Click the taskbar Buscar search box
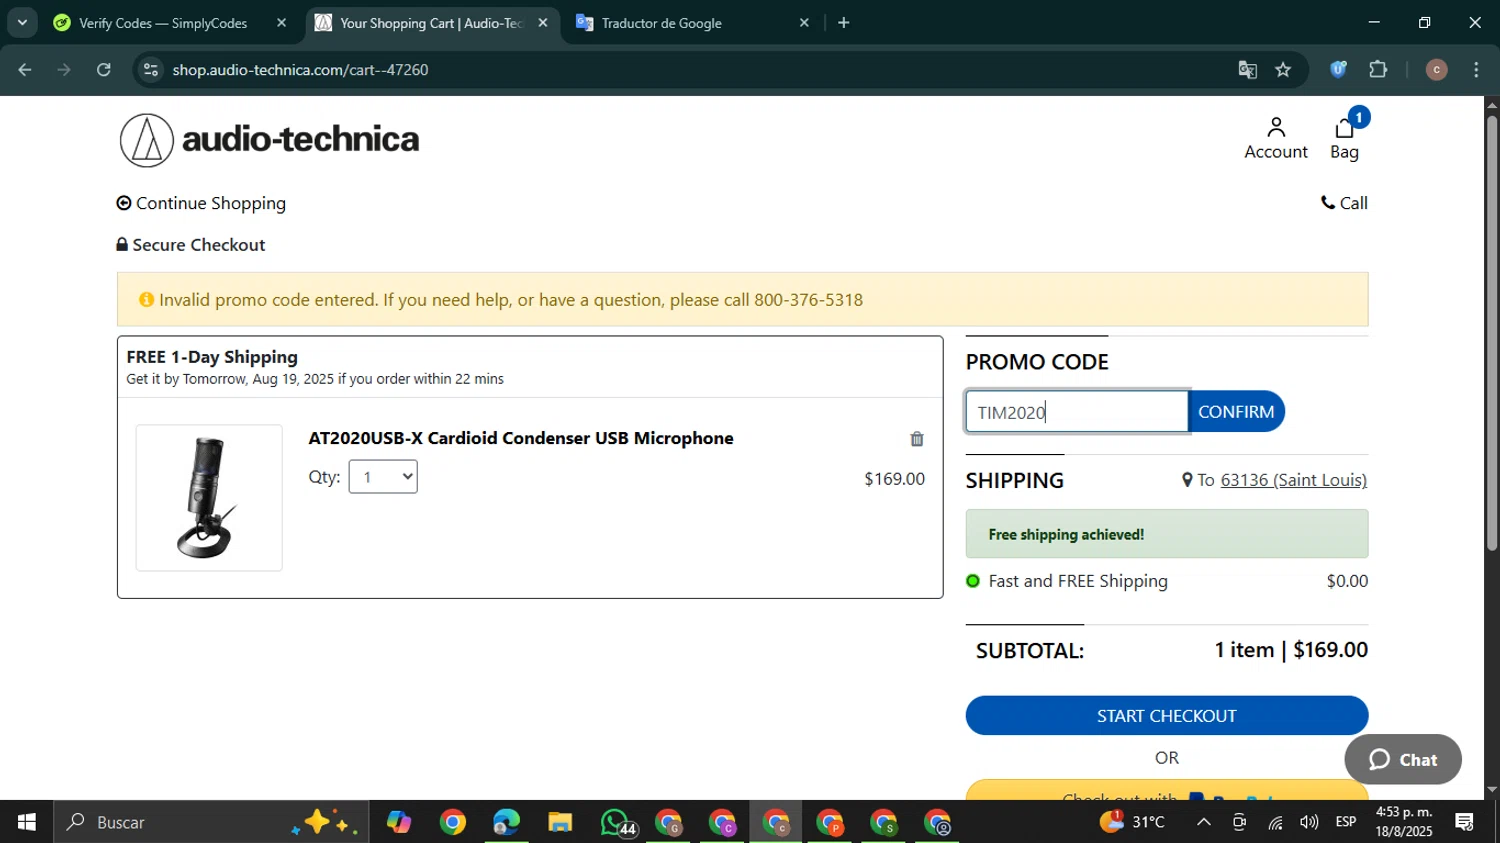Screen dimensions: 1500x843 tap(210, 822)
